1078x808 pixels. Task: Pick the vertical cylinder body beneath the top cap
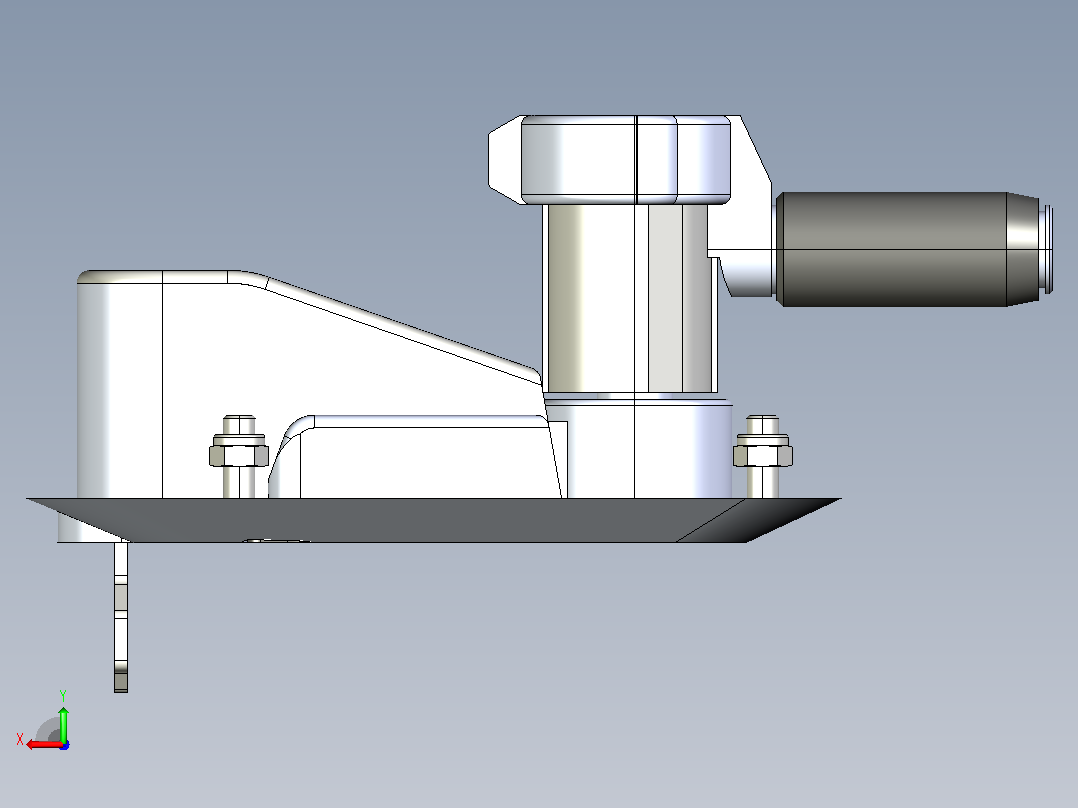click(629, 298)
